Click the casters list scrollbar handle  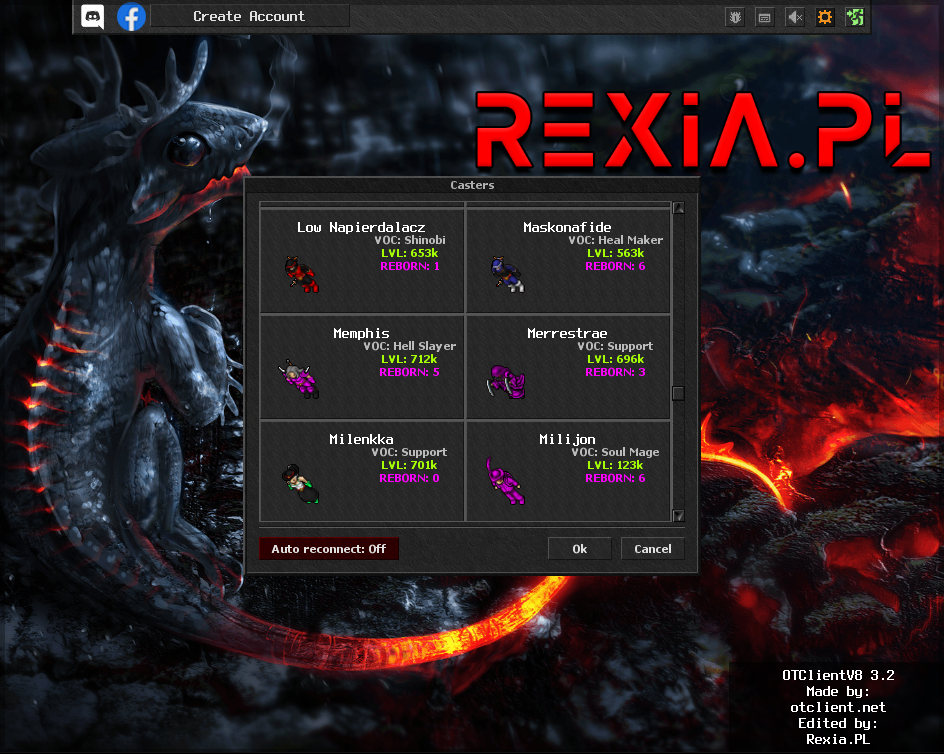point(678,393)
